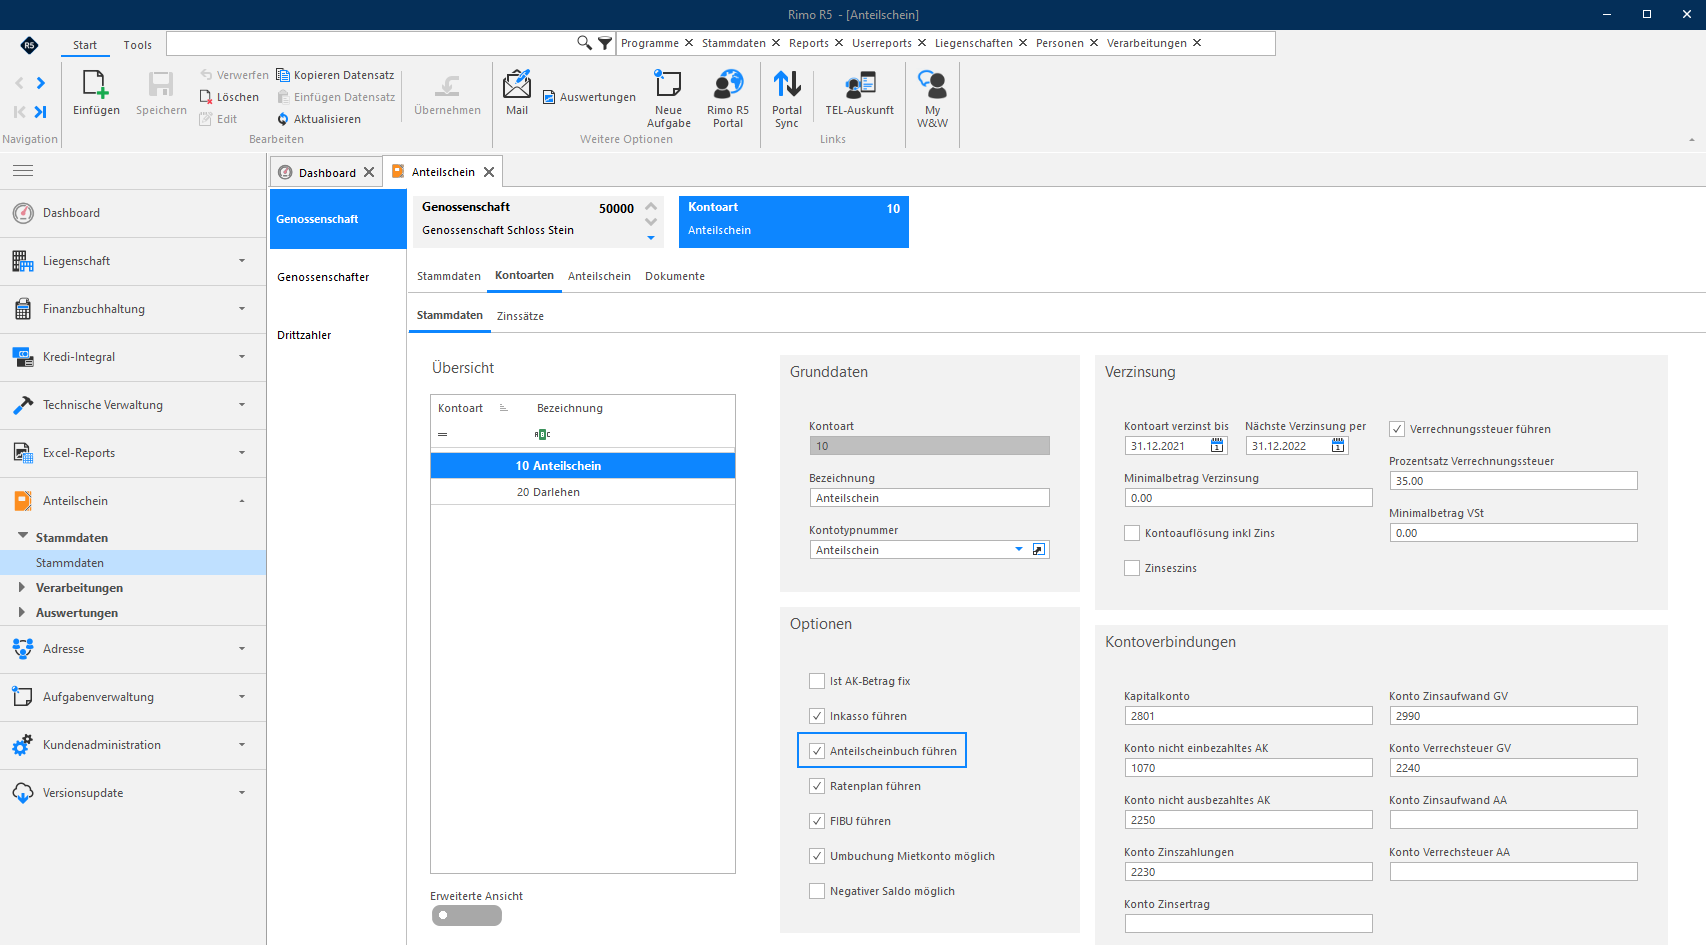Collapse Stammdaten tree node

pyautogui.click(x=22, y=537)
